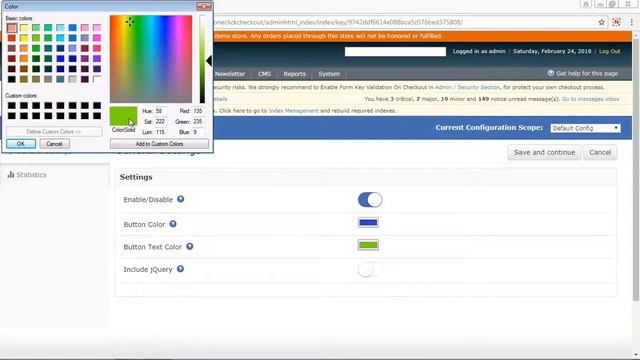
Task: Open the Default Config scope dropdown
Action: tap(585, 128)
